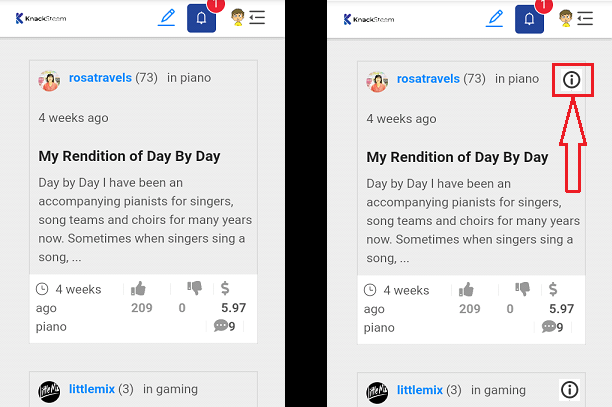Click the pencil compose icon in left header

[x=167, y=18]
